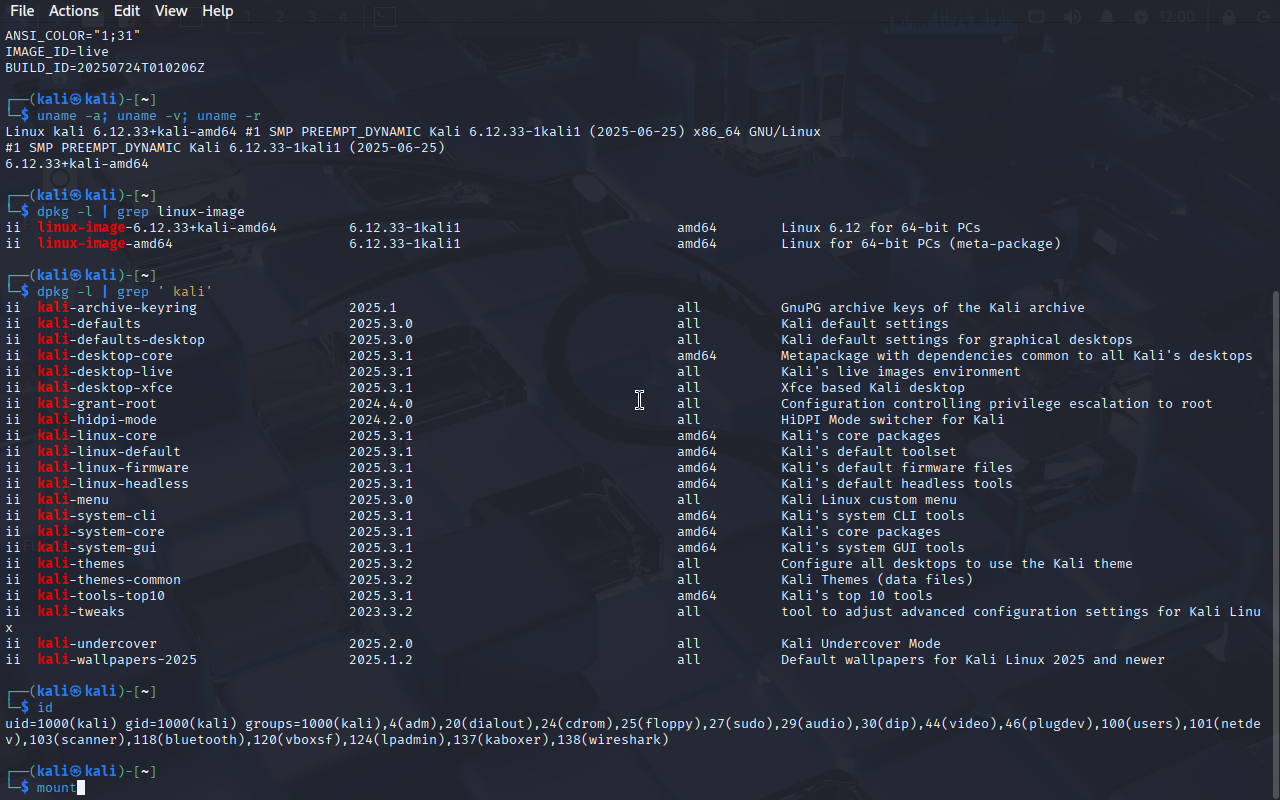1280x800 pixels.
Task: Click the linux-image-6.12.33+kali-amd64 package name
Action: point(157,228)
